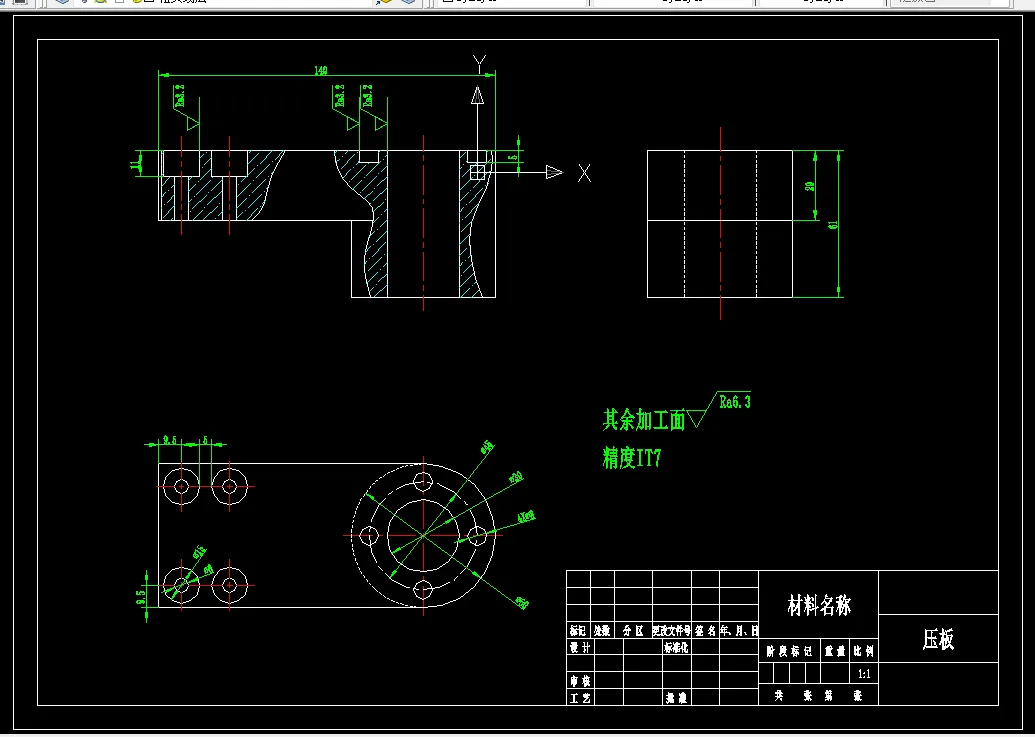Select the 批准 label cell
The height and width of the screenshot is (737, 1035).
(x=676, y=697)
